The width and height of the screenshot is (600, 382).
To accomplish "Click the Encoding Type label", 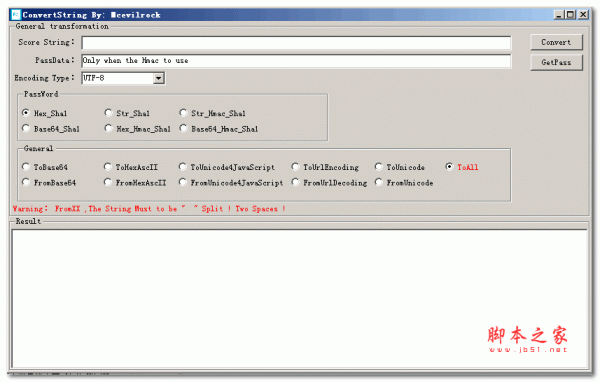I will coord(44,78).
